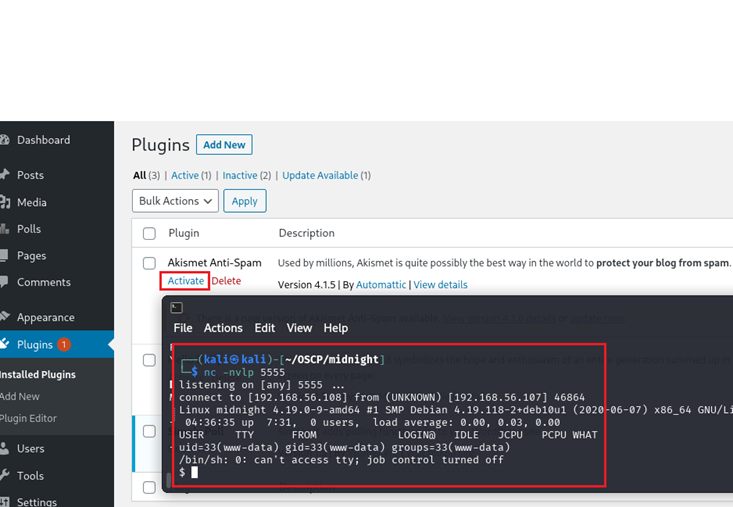Select Plugin Editor submenu item
The height and width of the screenshot is (507, 733).
pyautogui.click(x=28, y=418)
